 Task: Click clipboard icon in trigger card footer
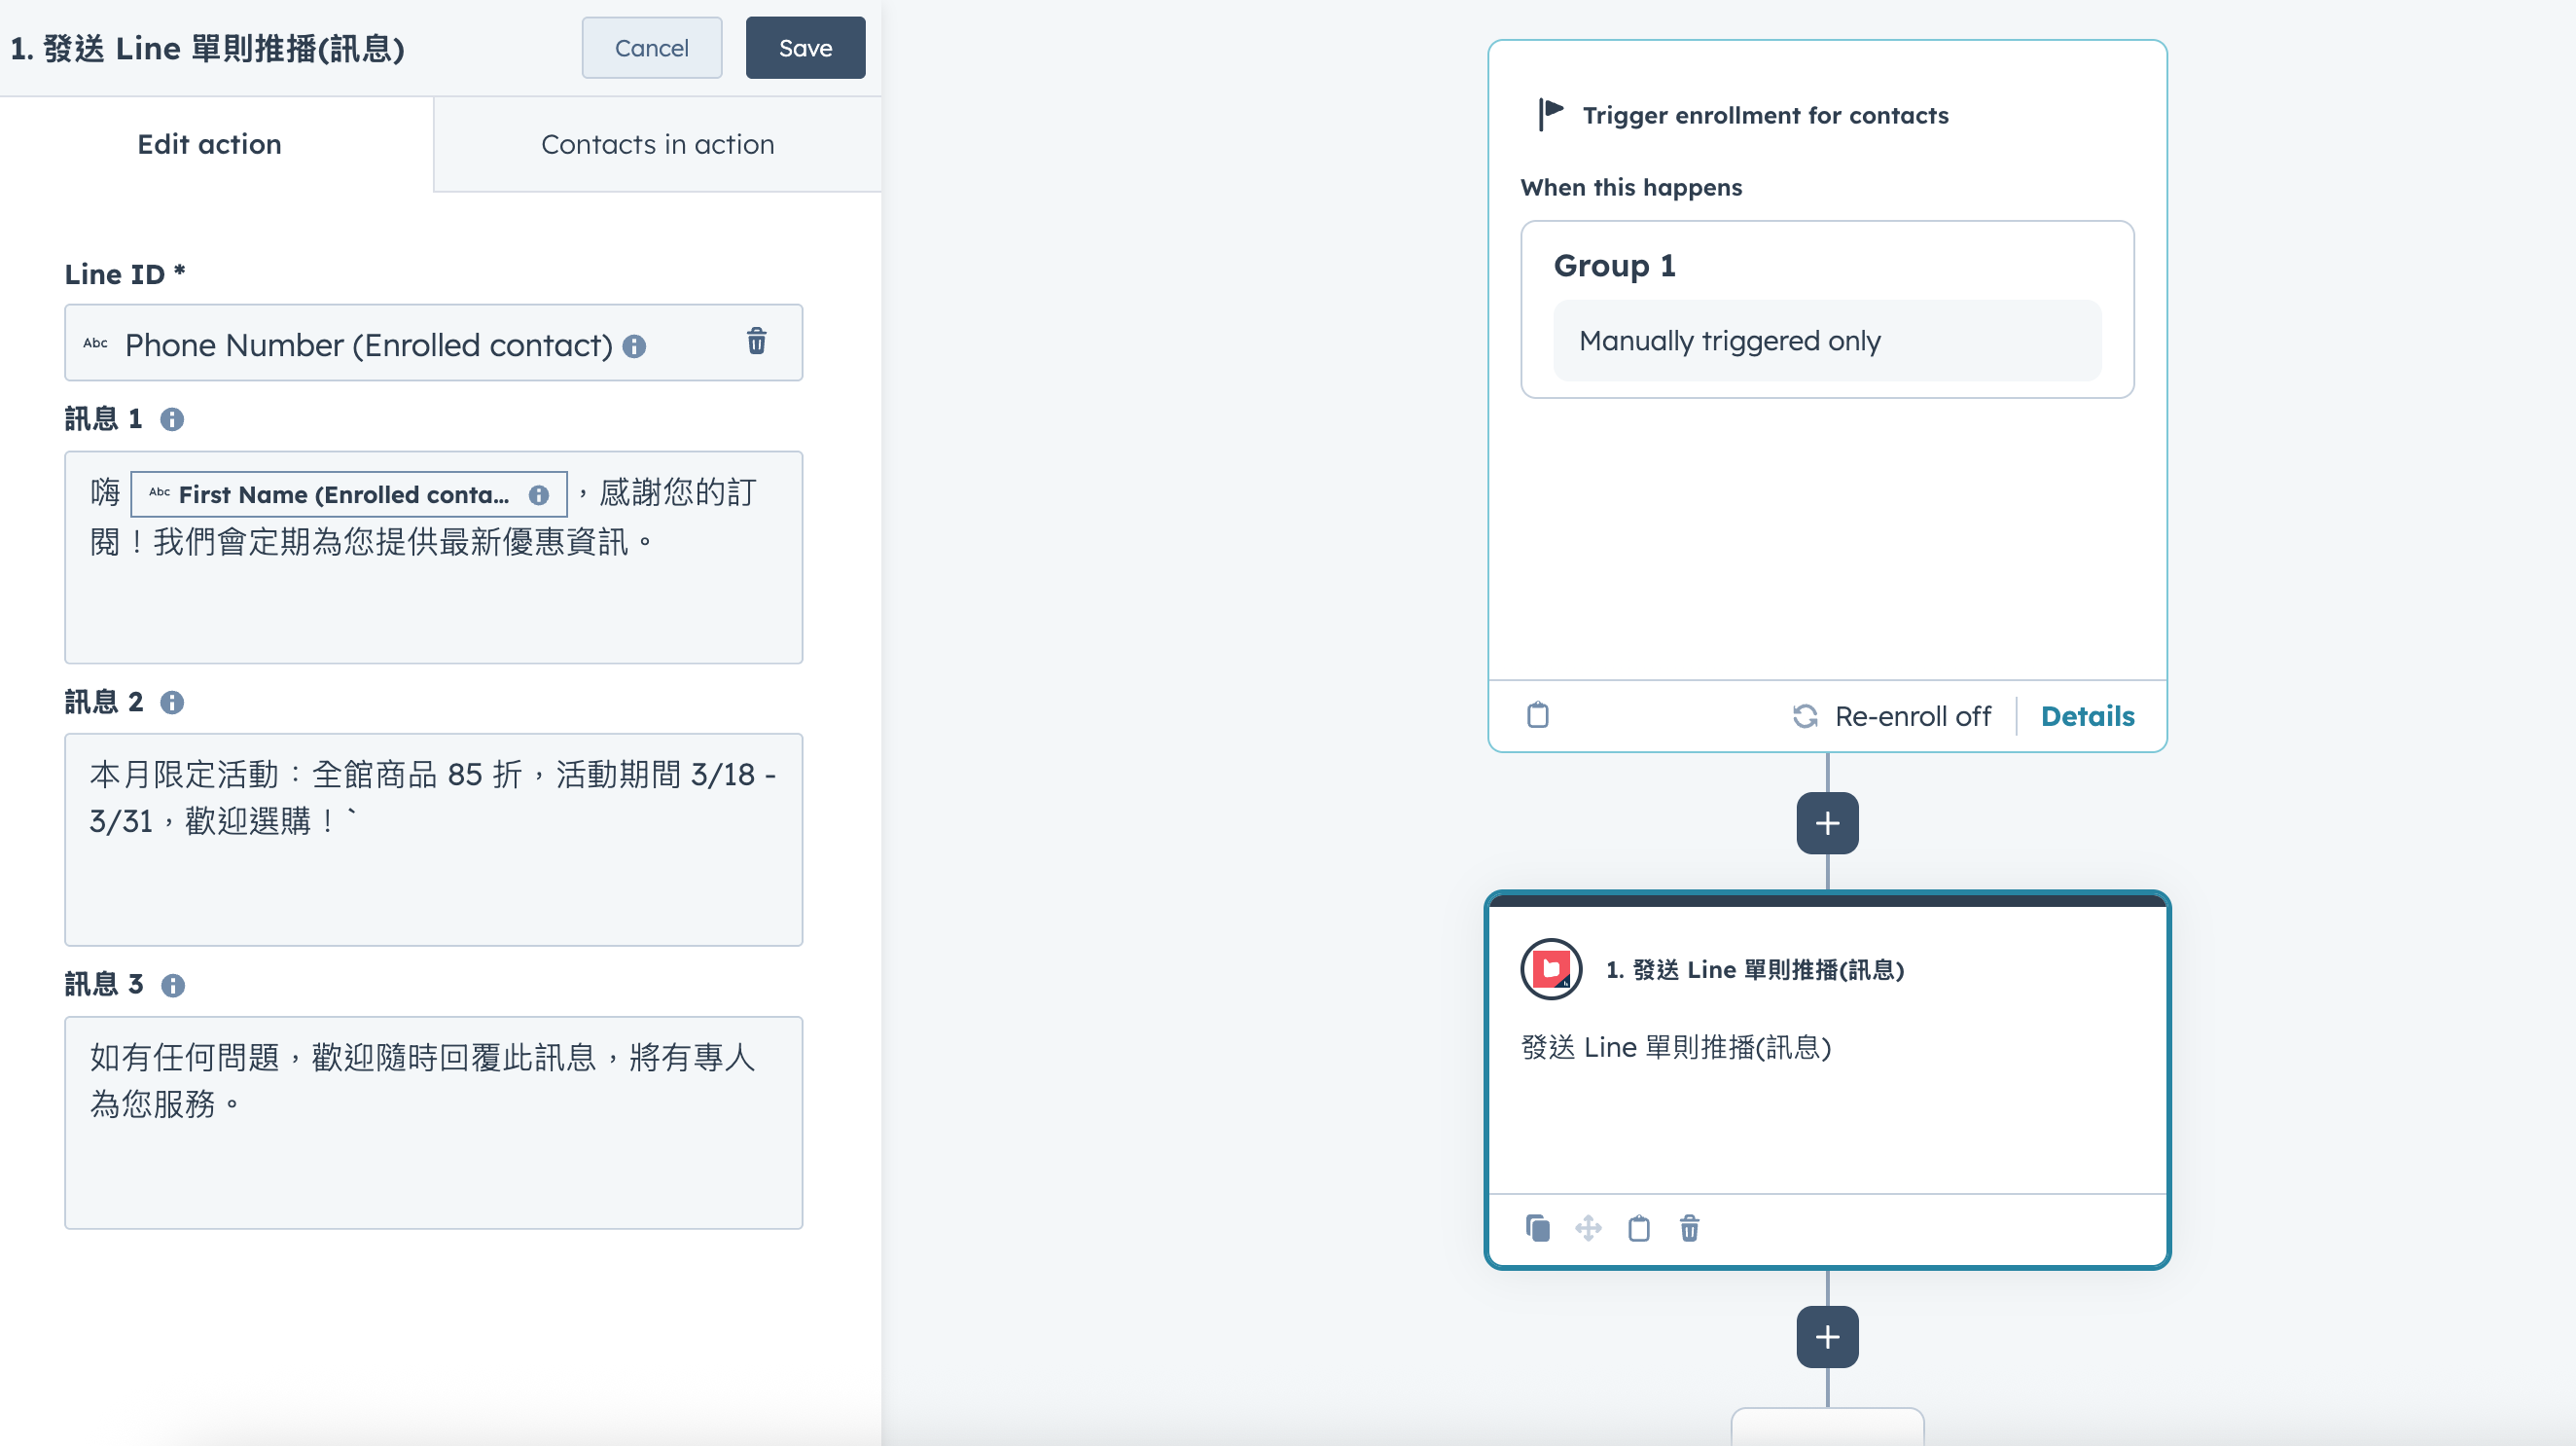tap(1537, 716)
